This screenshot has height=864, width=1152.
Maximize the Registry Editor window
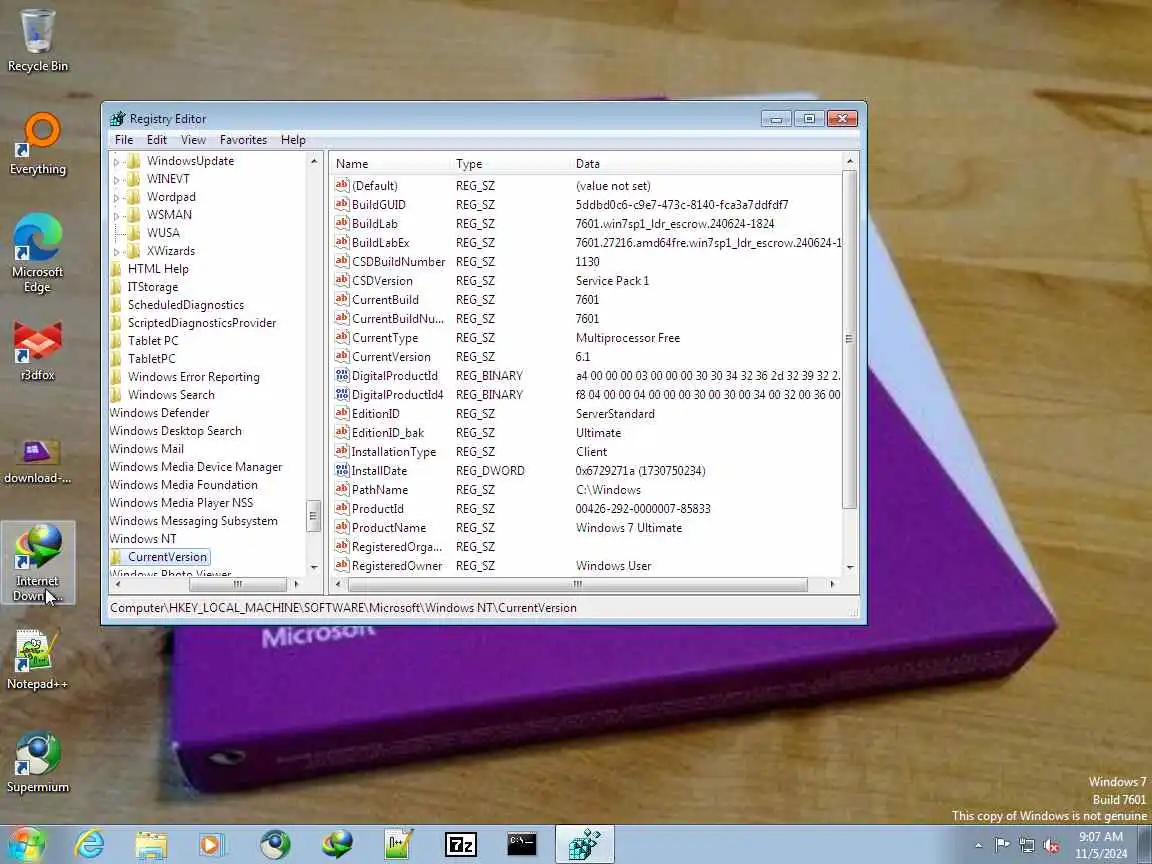tap(809, 119)
